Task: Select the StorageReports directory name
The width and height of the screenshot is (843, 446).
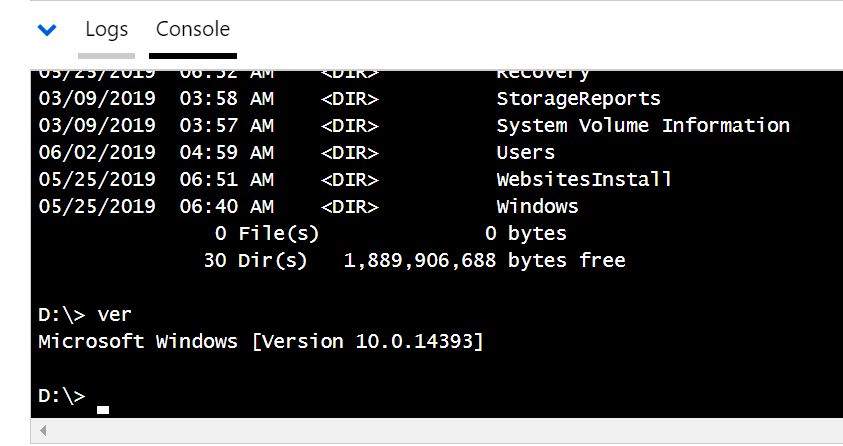Action: coord(578,99)
